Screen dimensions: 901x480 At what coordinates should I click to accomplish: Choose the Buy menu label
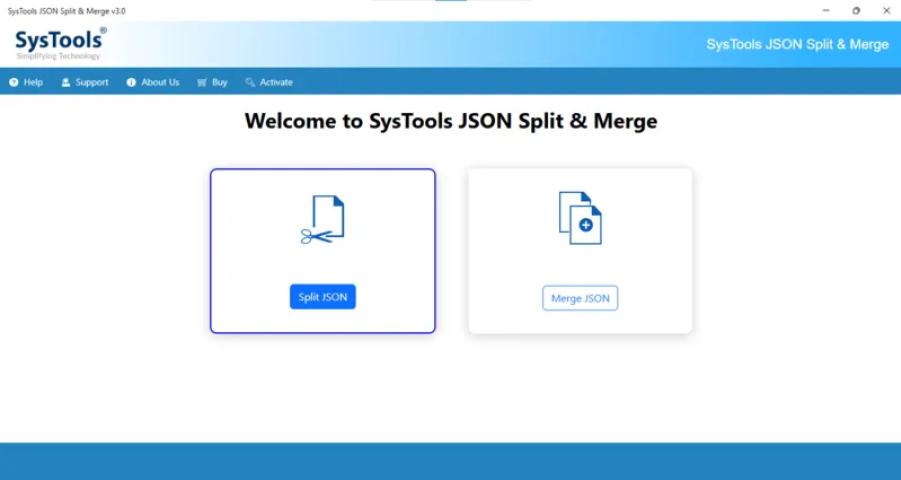220,82
